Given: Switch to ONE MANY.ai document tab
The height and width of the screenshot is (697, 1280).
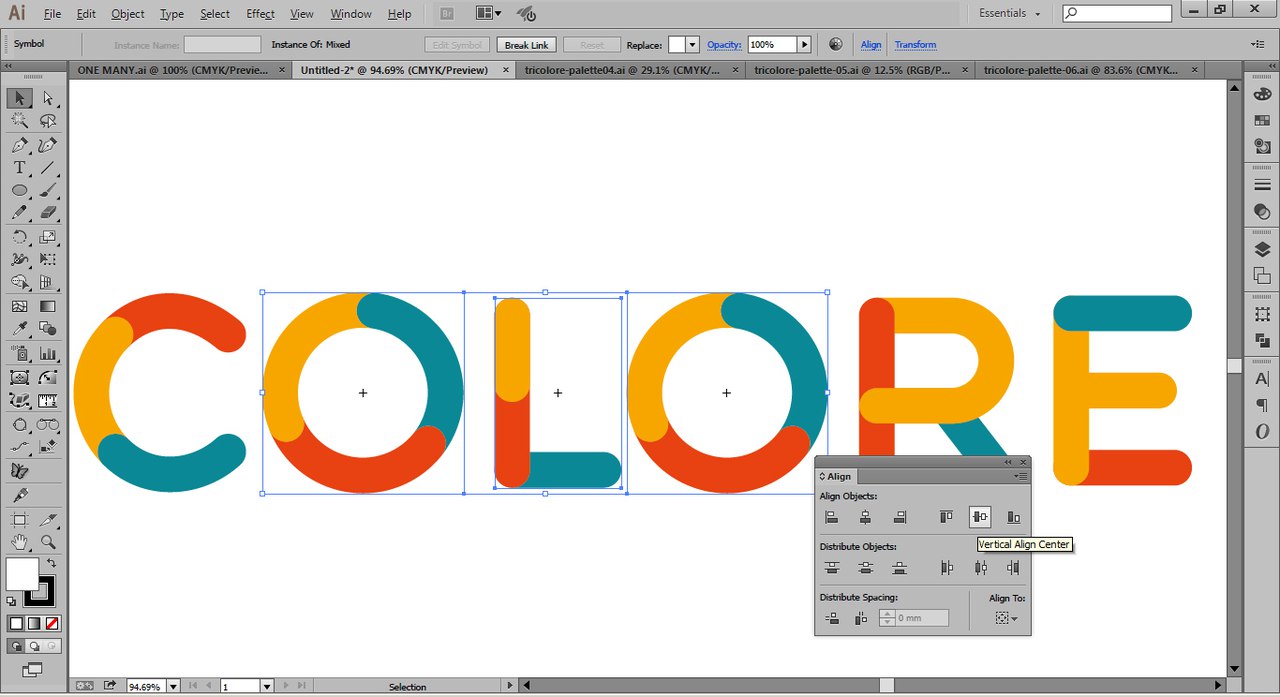Looking at the screenshot, I should (174, 70).
